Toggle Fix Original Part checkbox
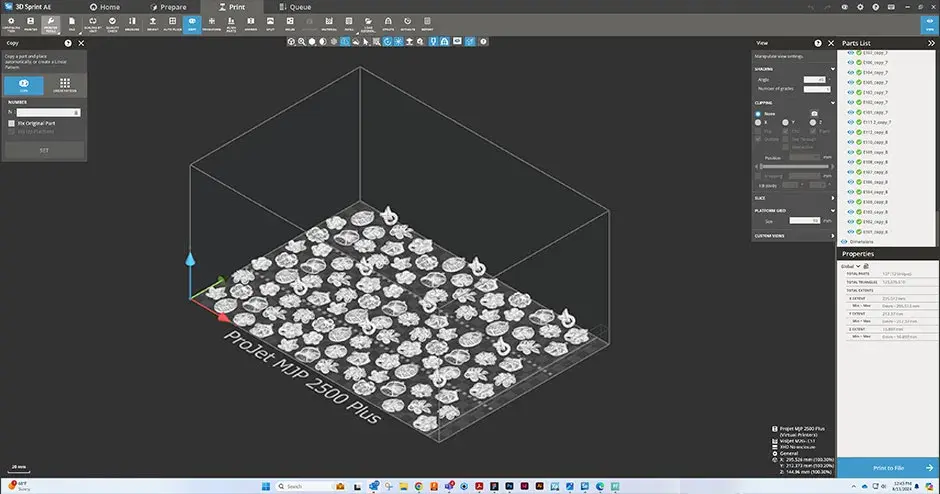 click(x=11, y=123)
